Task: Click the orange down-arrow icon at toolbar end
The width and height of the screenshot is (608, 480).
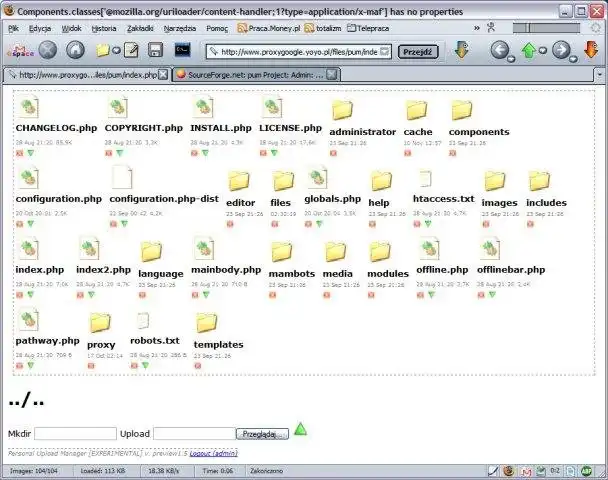Action: (591, 50)
